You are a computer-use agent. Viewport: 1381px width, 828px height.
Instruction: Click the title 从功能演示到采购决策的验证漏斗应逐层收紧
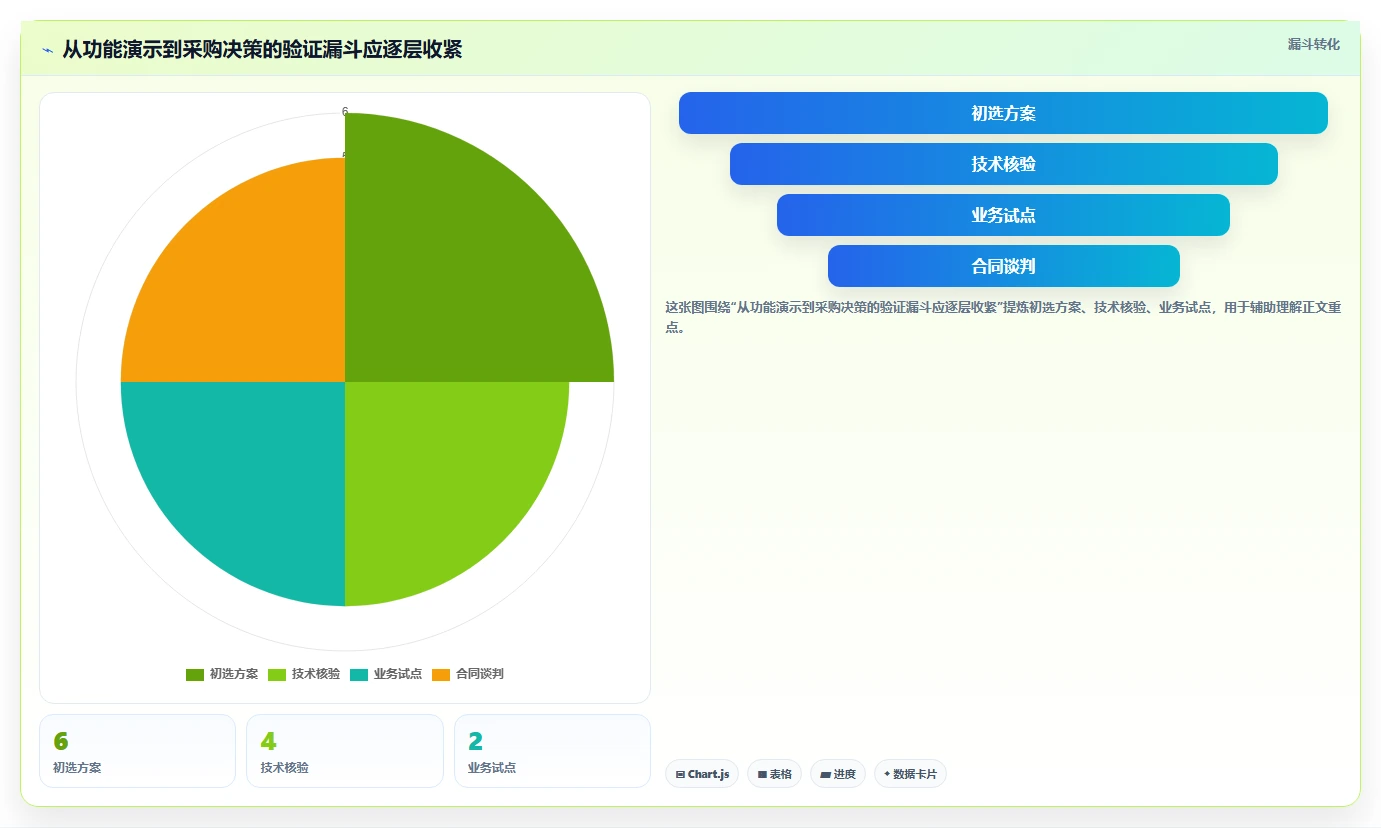tap(262, 50)
